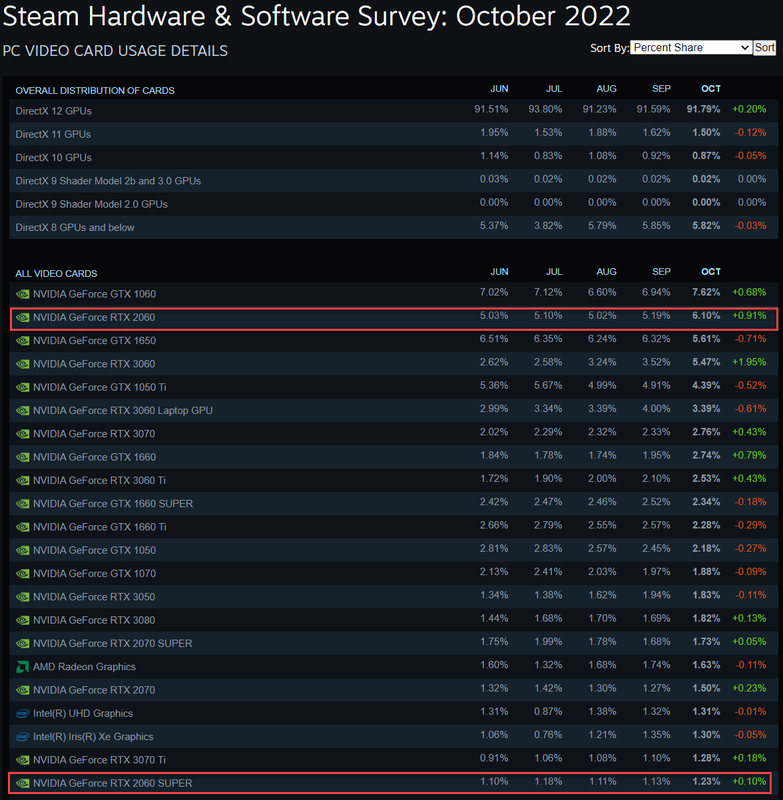Click the AMD logo icon beside Radeon Graphics
The height and width of the screenshot is (800, 783).
tap(22, 667)
